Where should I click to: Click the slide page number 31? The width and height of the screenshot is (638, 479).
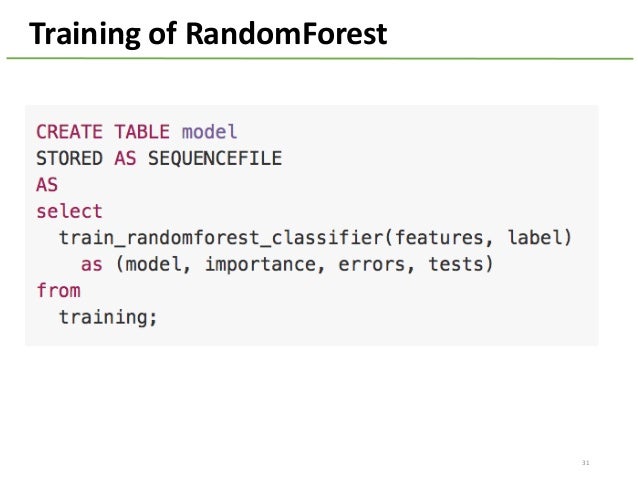(585, 463)
